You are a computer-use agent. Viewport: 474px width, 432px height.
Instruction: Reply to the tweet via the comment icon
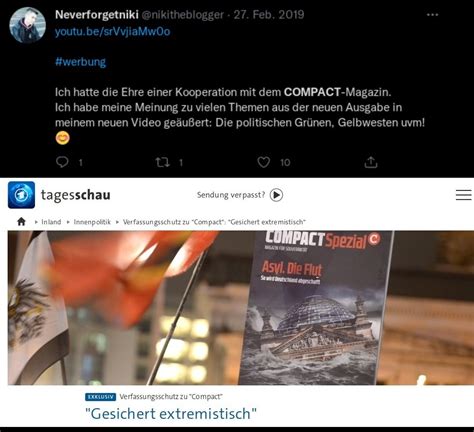62,162
